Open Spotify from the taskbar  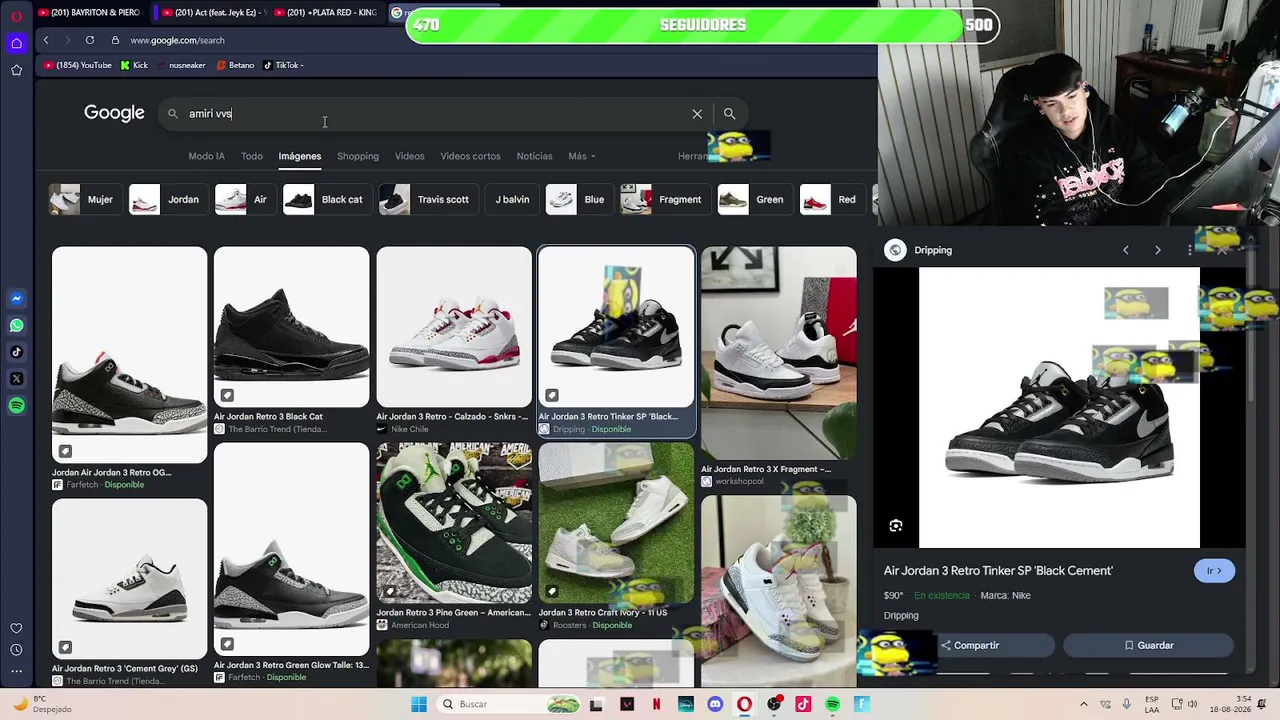(x=832, y=704)
